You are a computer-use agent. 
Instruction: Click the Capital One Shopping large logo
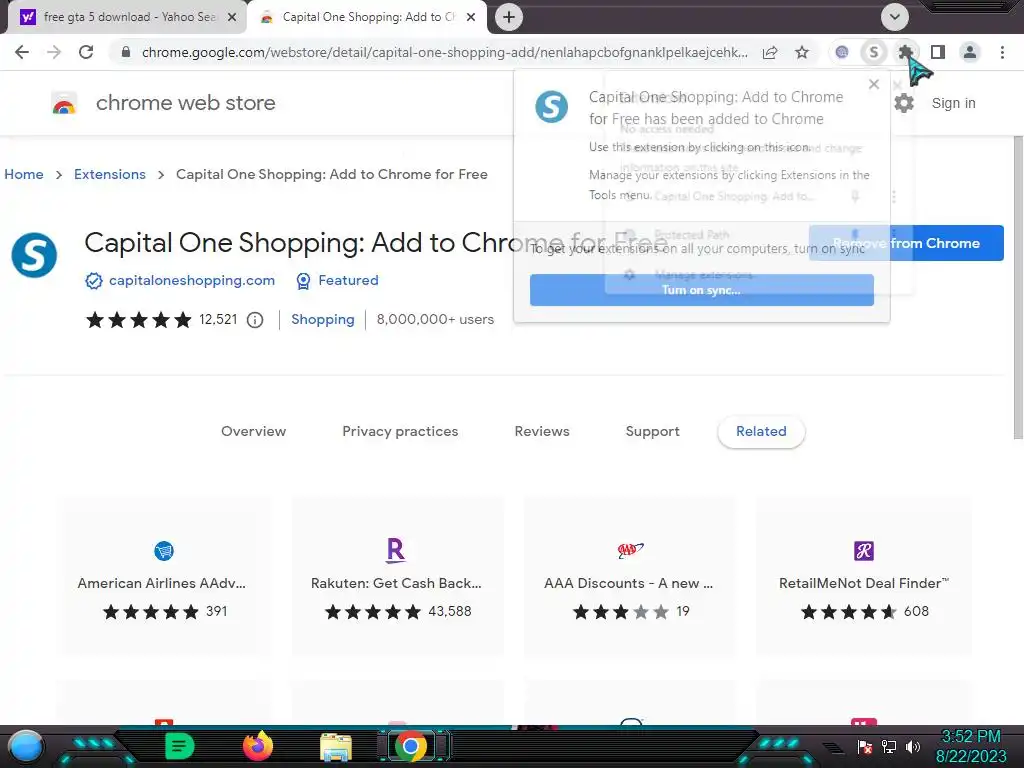(34, 255)
